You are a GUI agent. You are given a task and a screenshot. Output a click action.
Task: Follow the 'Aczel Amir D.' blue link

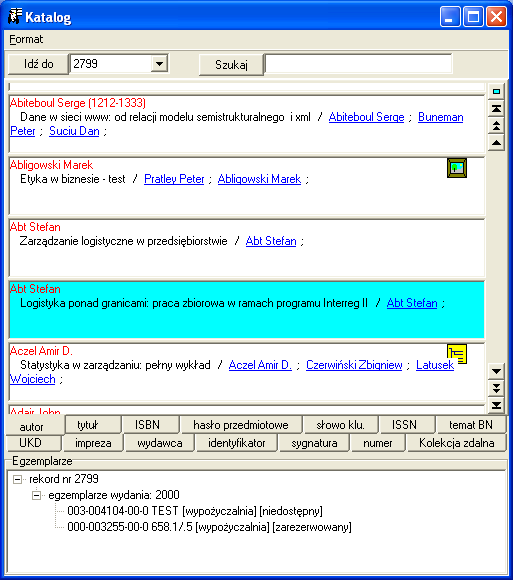(260, 365)
